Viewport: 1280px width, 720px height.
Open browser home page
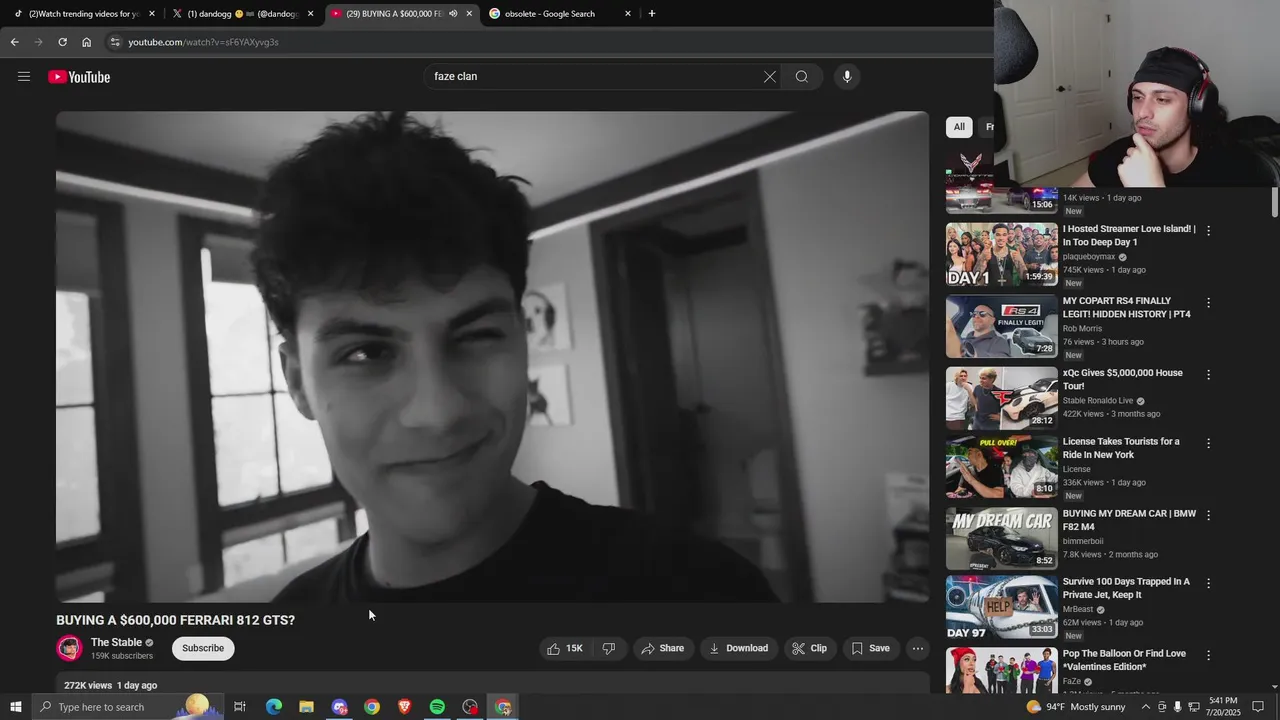tap(87, 42)
